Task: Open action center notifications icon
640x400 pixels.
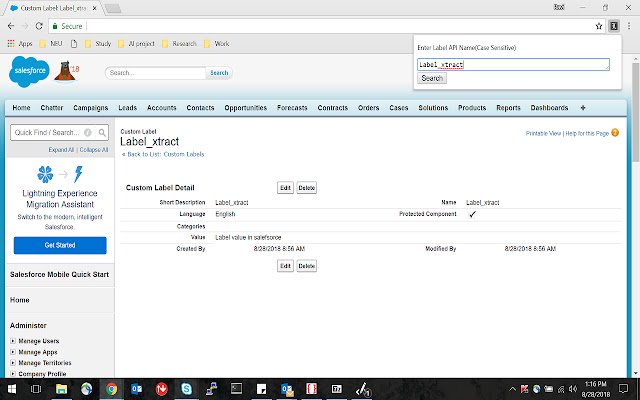Action: click(x=623, y=389)
